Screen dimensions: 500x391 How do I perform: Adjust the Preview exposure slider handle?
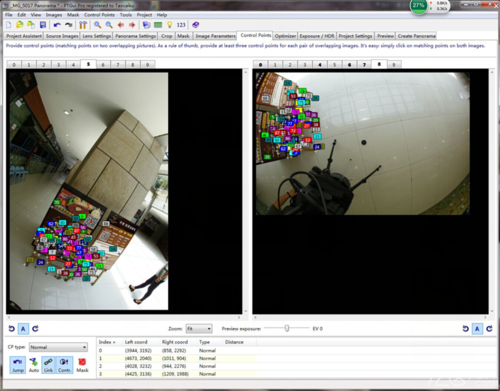click(x=287, y=328)
